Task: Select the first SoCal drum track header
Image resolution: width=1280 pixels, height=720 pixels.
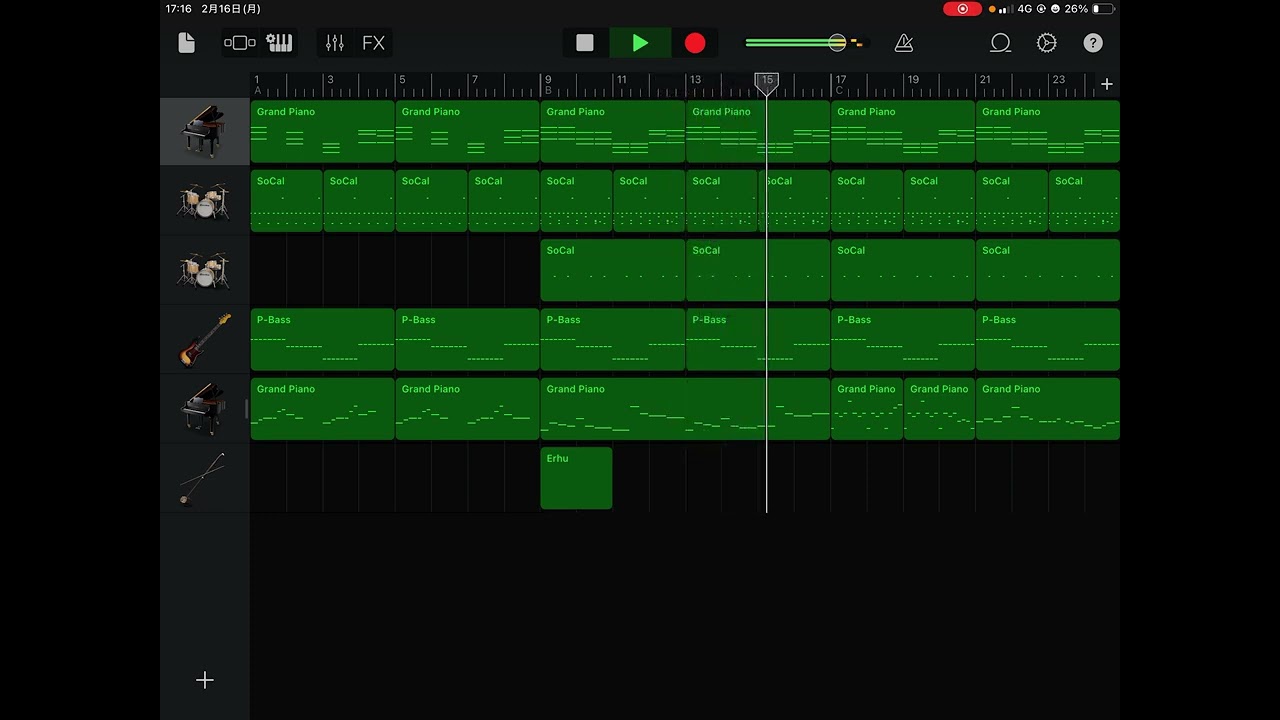Action: click(205, 201)
